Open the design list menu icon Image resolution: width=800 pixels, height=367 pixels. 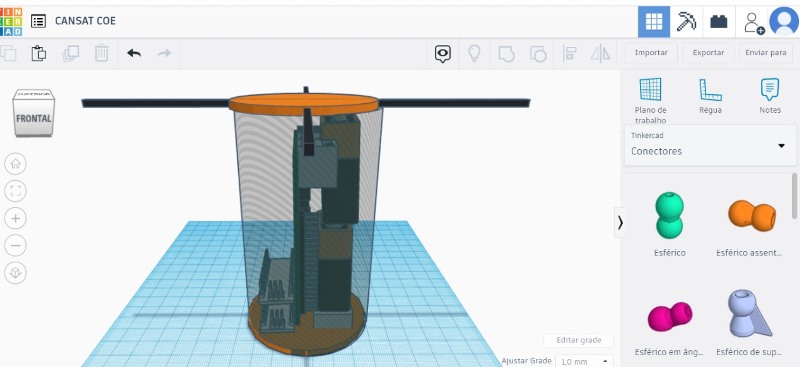tap(38, 21)
